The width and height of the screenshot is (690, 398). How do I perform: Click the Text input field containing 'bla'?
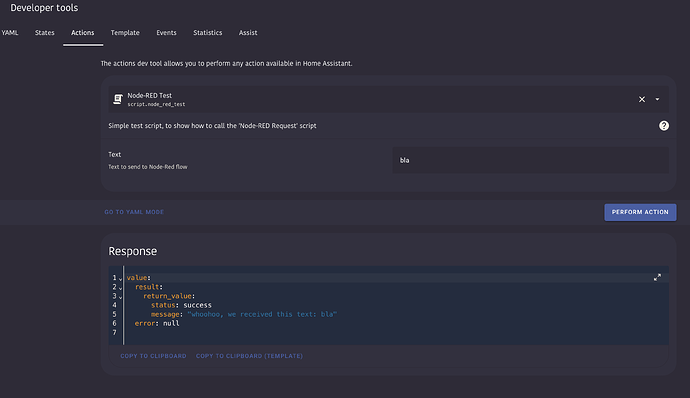click(x=530, y=160)
